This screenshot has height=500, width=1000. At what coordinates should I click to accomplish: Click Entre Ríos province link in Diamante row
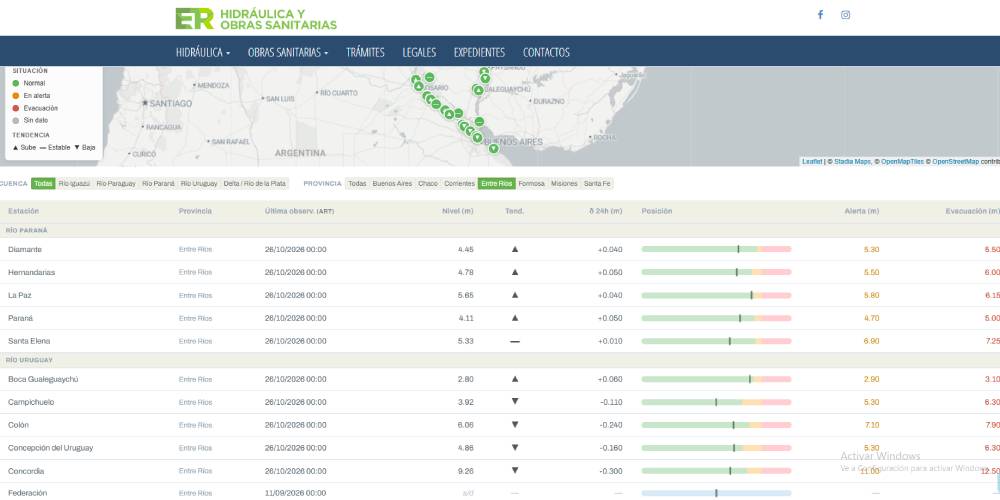[x=195, y=249]
